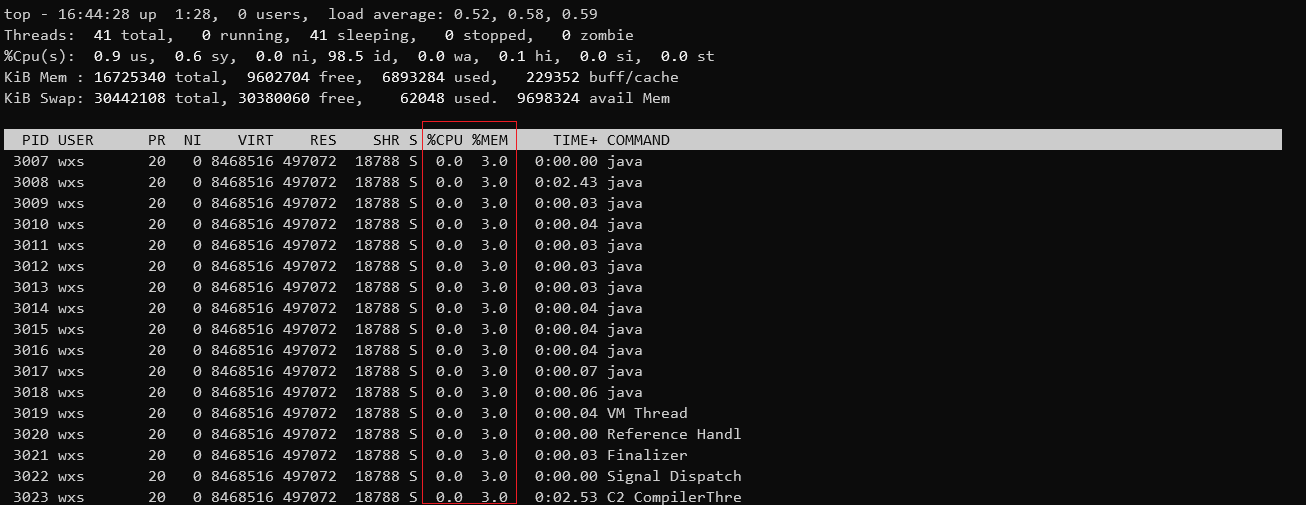Image resolution: width=1306 pixels, height=505 pixels.
Task: Click the PID column header
Action: [x=35, y=140]
